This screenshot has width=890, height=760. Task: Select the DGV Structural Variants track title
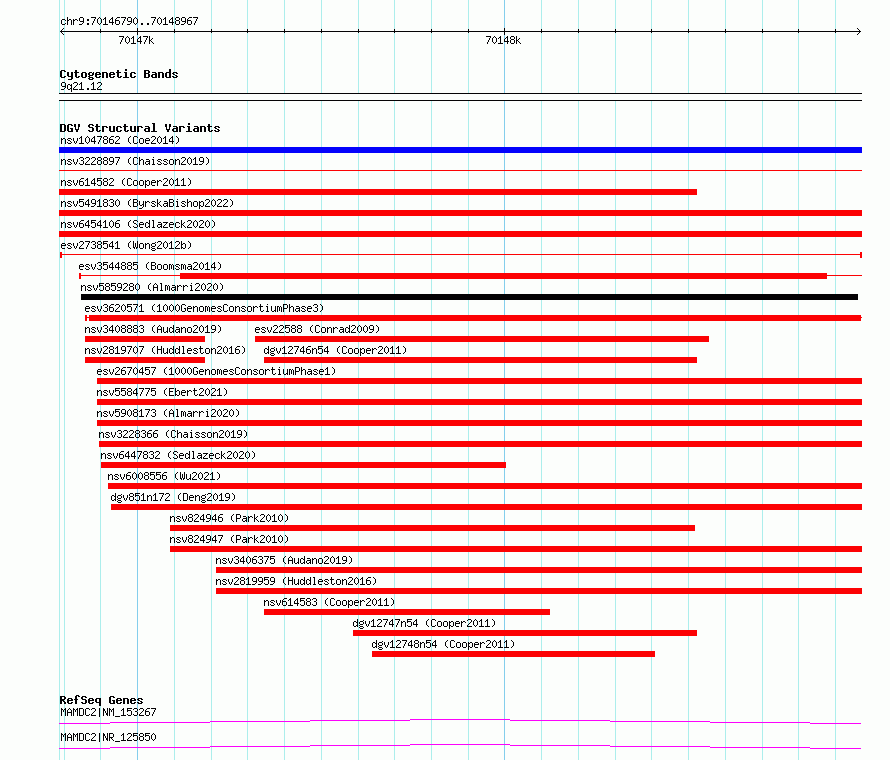[x=140, y=128]
